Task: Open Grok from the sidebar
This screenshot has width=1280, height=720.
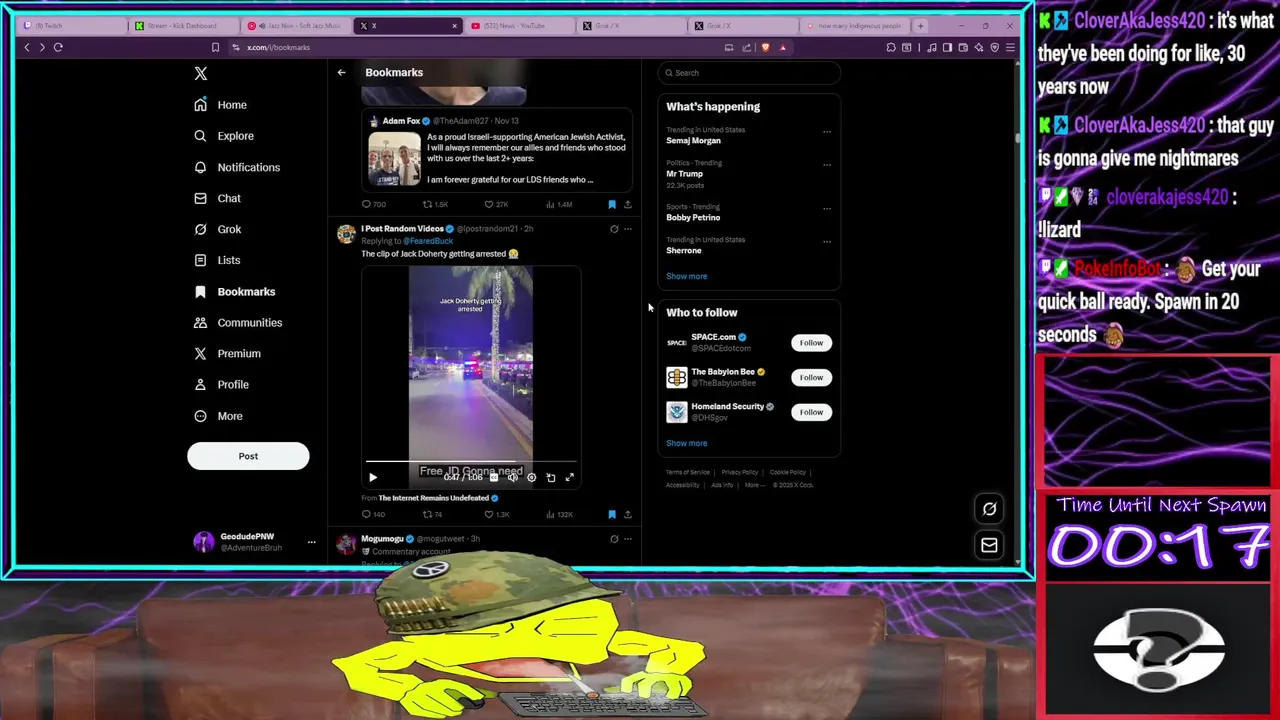Action: [x=217, y=229]
